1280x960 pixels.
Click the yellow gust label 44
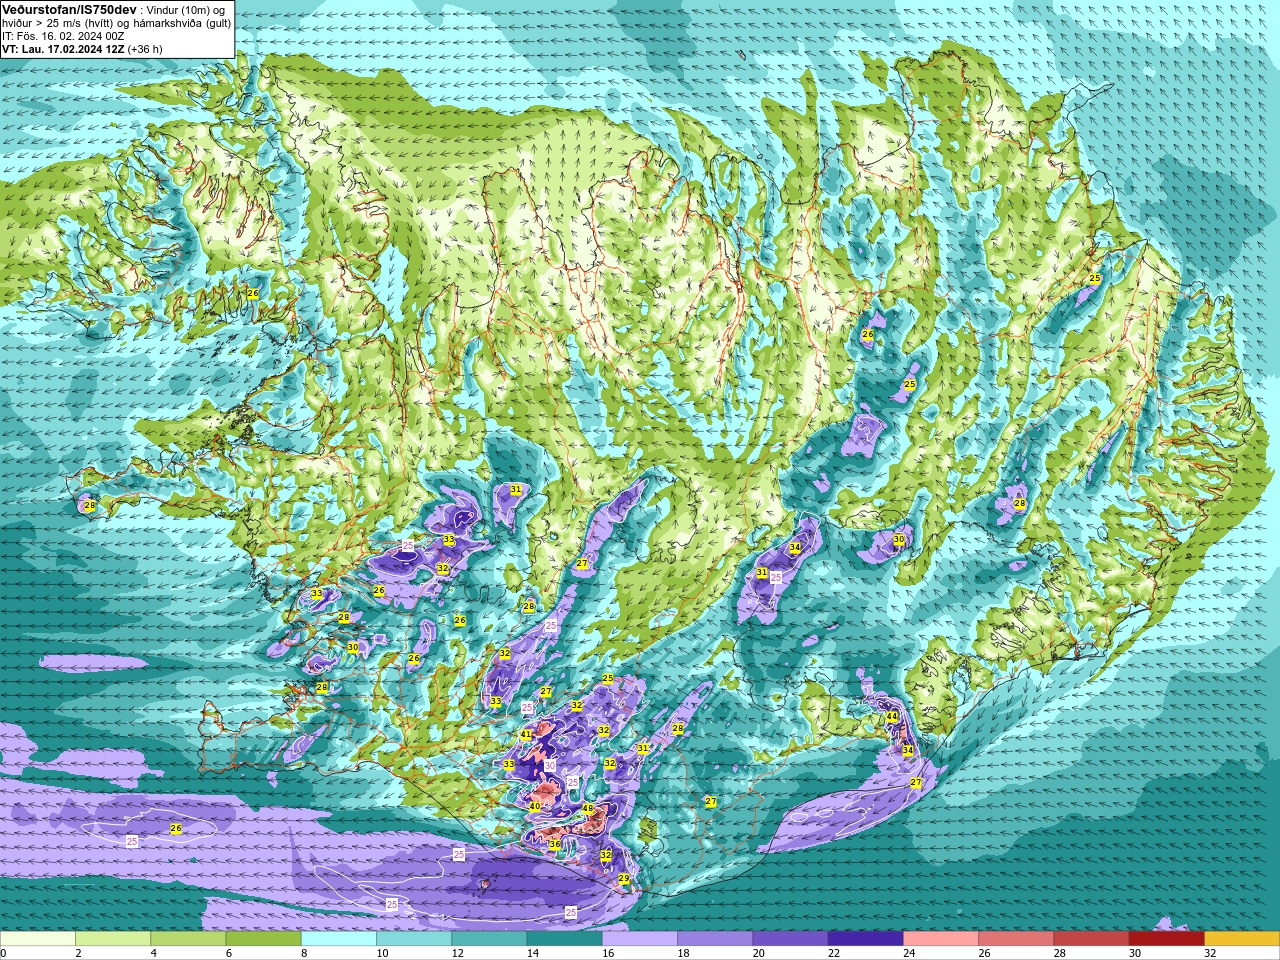pos(892,717)
